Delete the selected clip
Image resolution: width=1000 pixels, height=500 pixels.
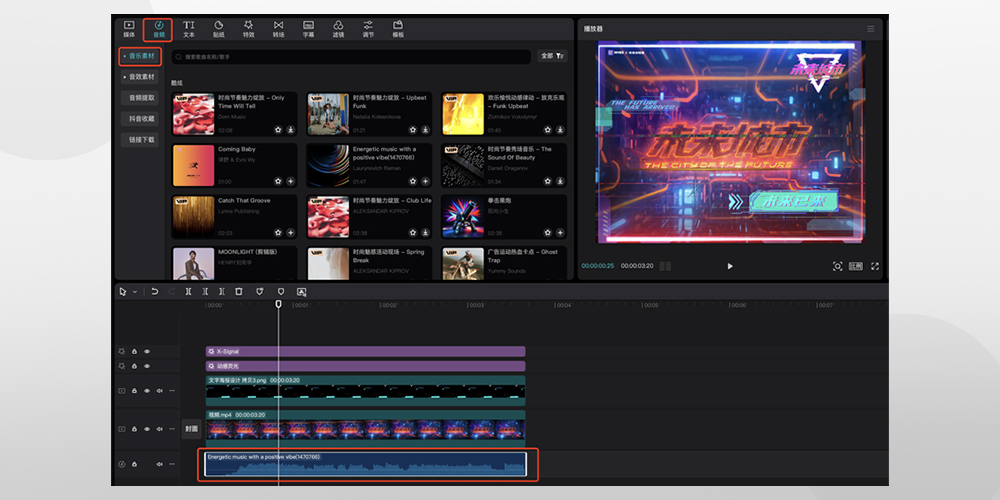[x=239, y=291]
